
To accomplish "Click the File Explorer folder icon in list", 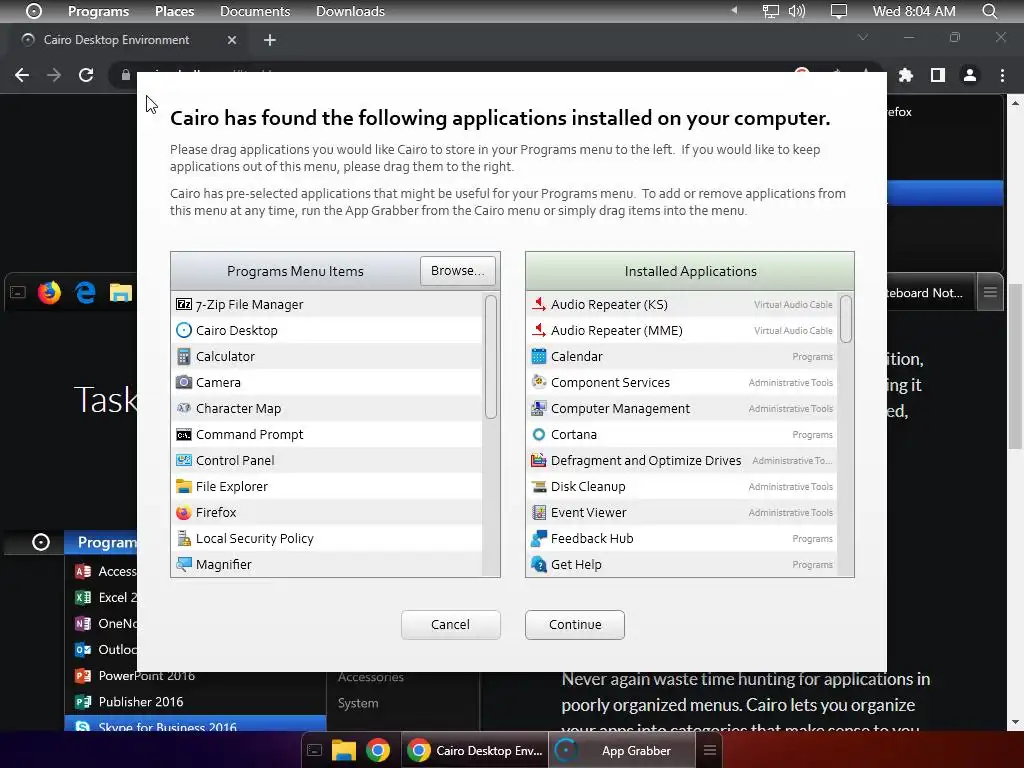I will coord(184,487).
